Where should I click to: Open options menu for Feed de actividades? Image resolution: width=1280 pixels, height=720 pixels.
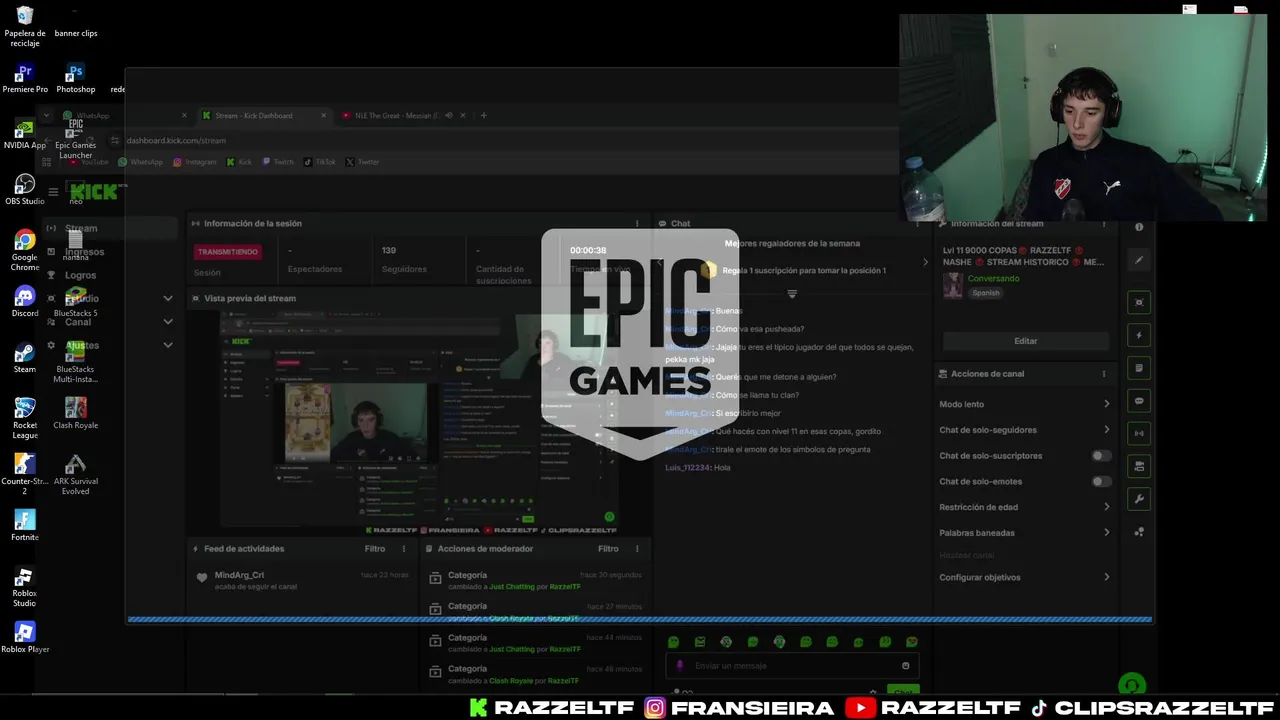tap(404, 549)
